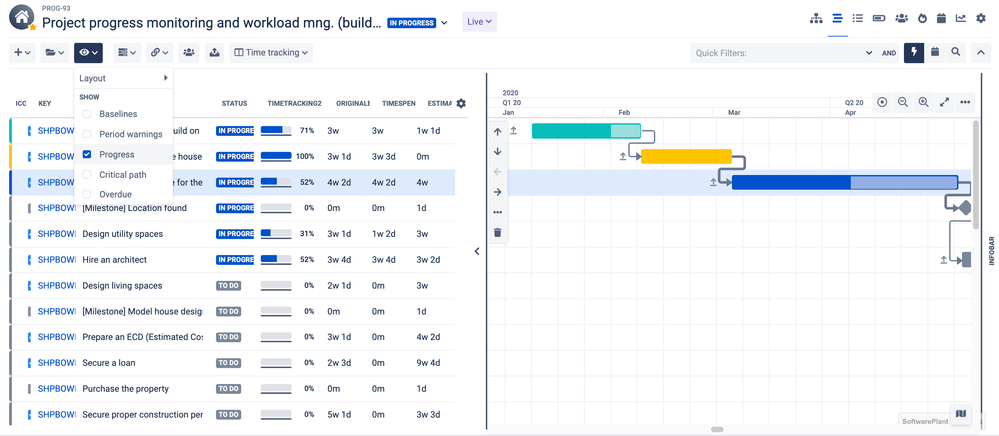Open the IN PROGRESS status chevron in title
This screenshot has width=999, height=436.
pos(445,22)
